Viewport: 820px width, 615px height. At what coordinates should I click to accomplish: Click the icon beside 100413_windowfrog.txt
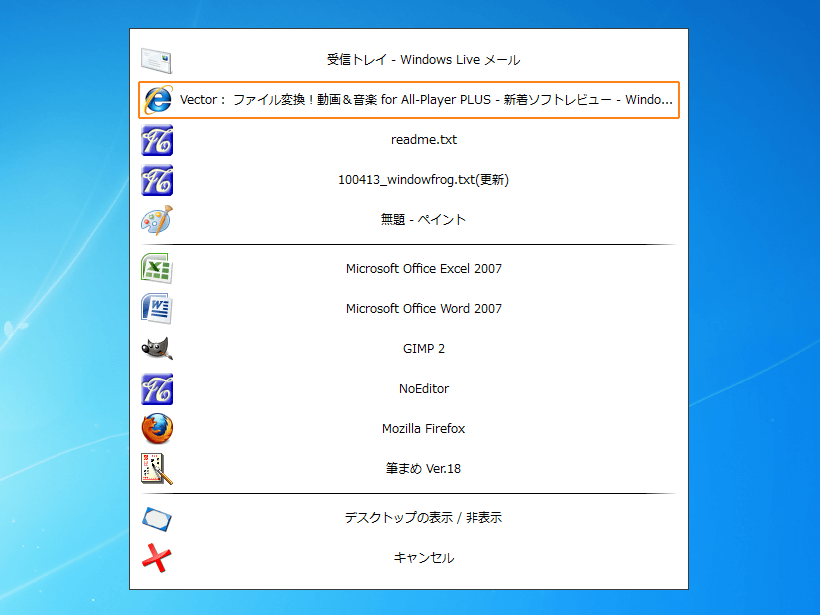[x=157, y=180]
